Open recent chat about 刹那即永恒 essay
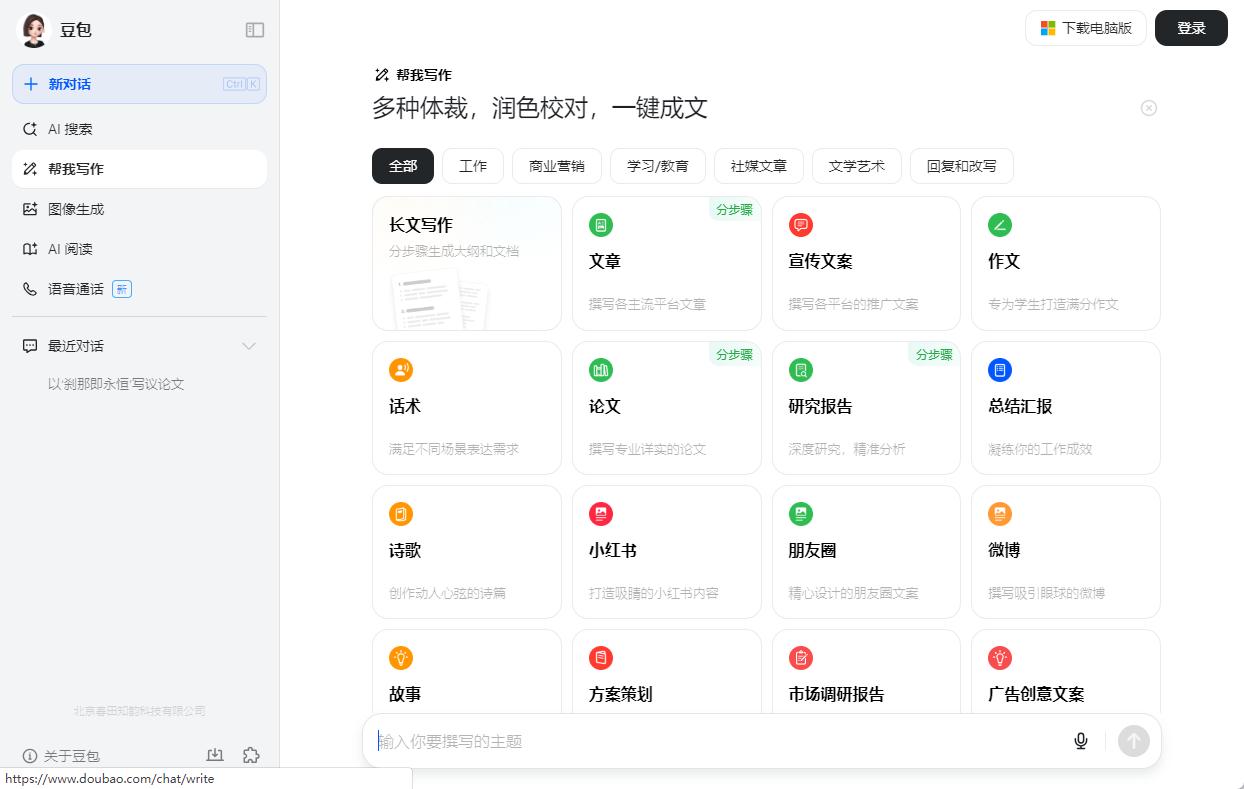This screenshot has height=789, width=1244. [x=116, y=384]
